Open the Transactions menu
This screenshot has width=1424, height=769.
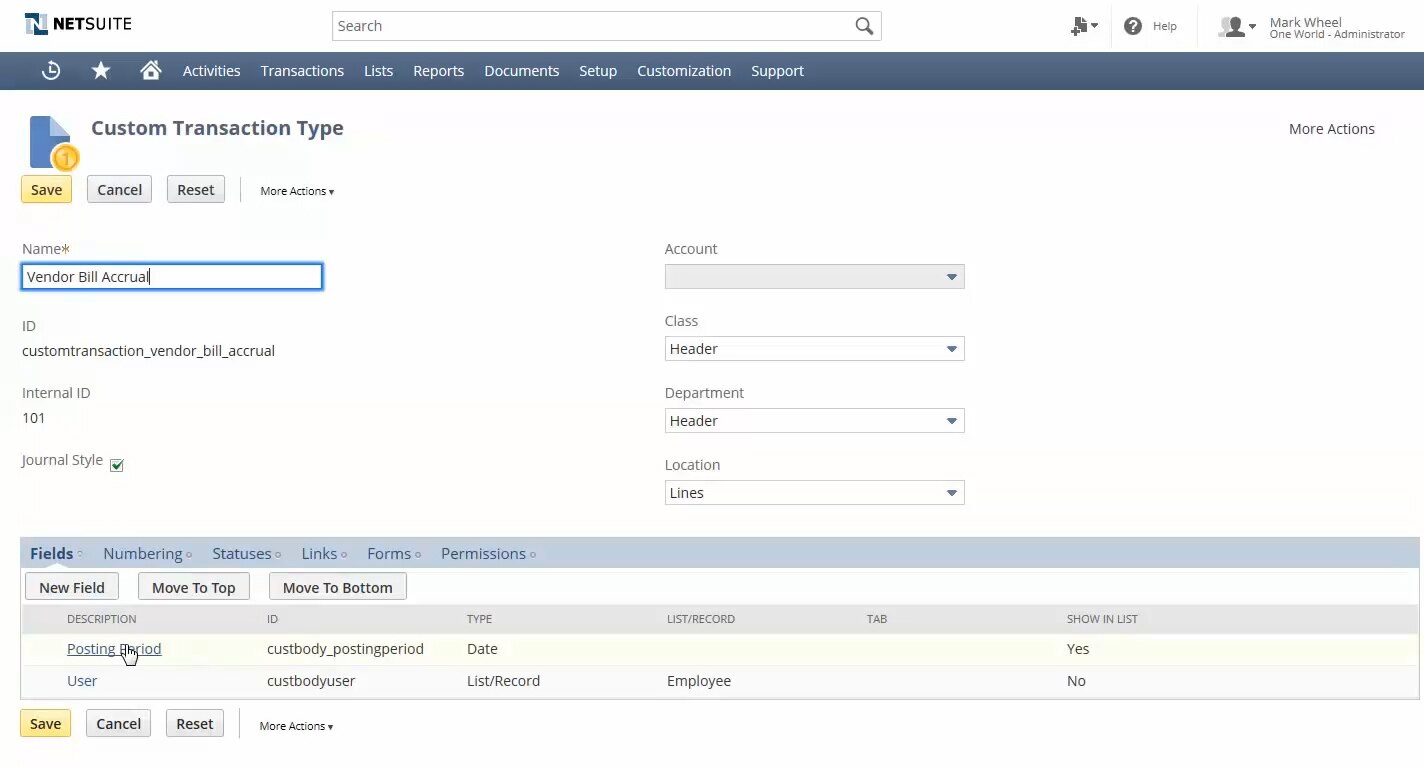click(x=302, y=71)
